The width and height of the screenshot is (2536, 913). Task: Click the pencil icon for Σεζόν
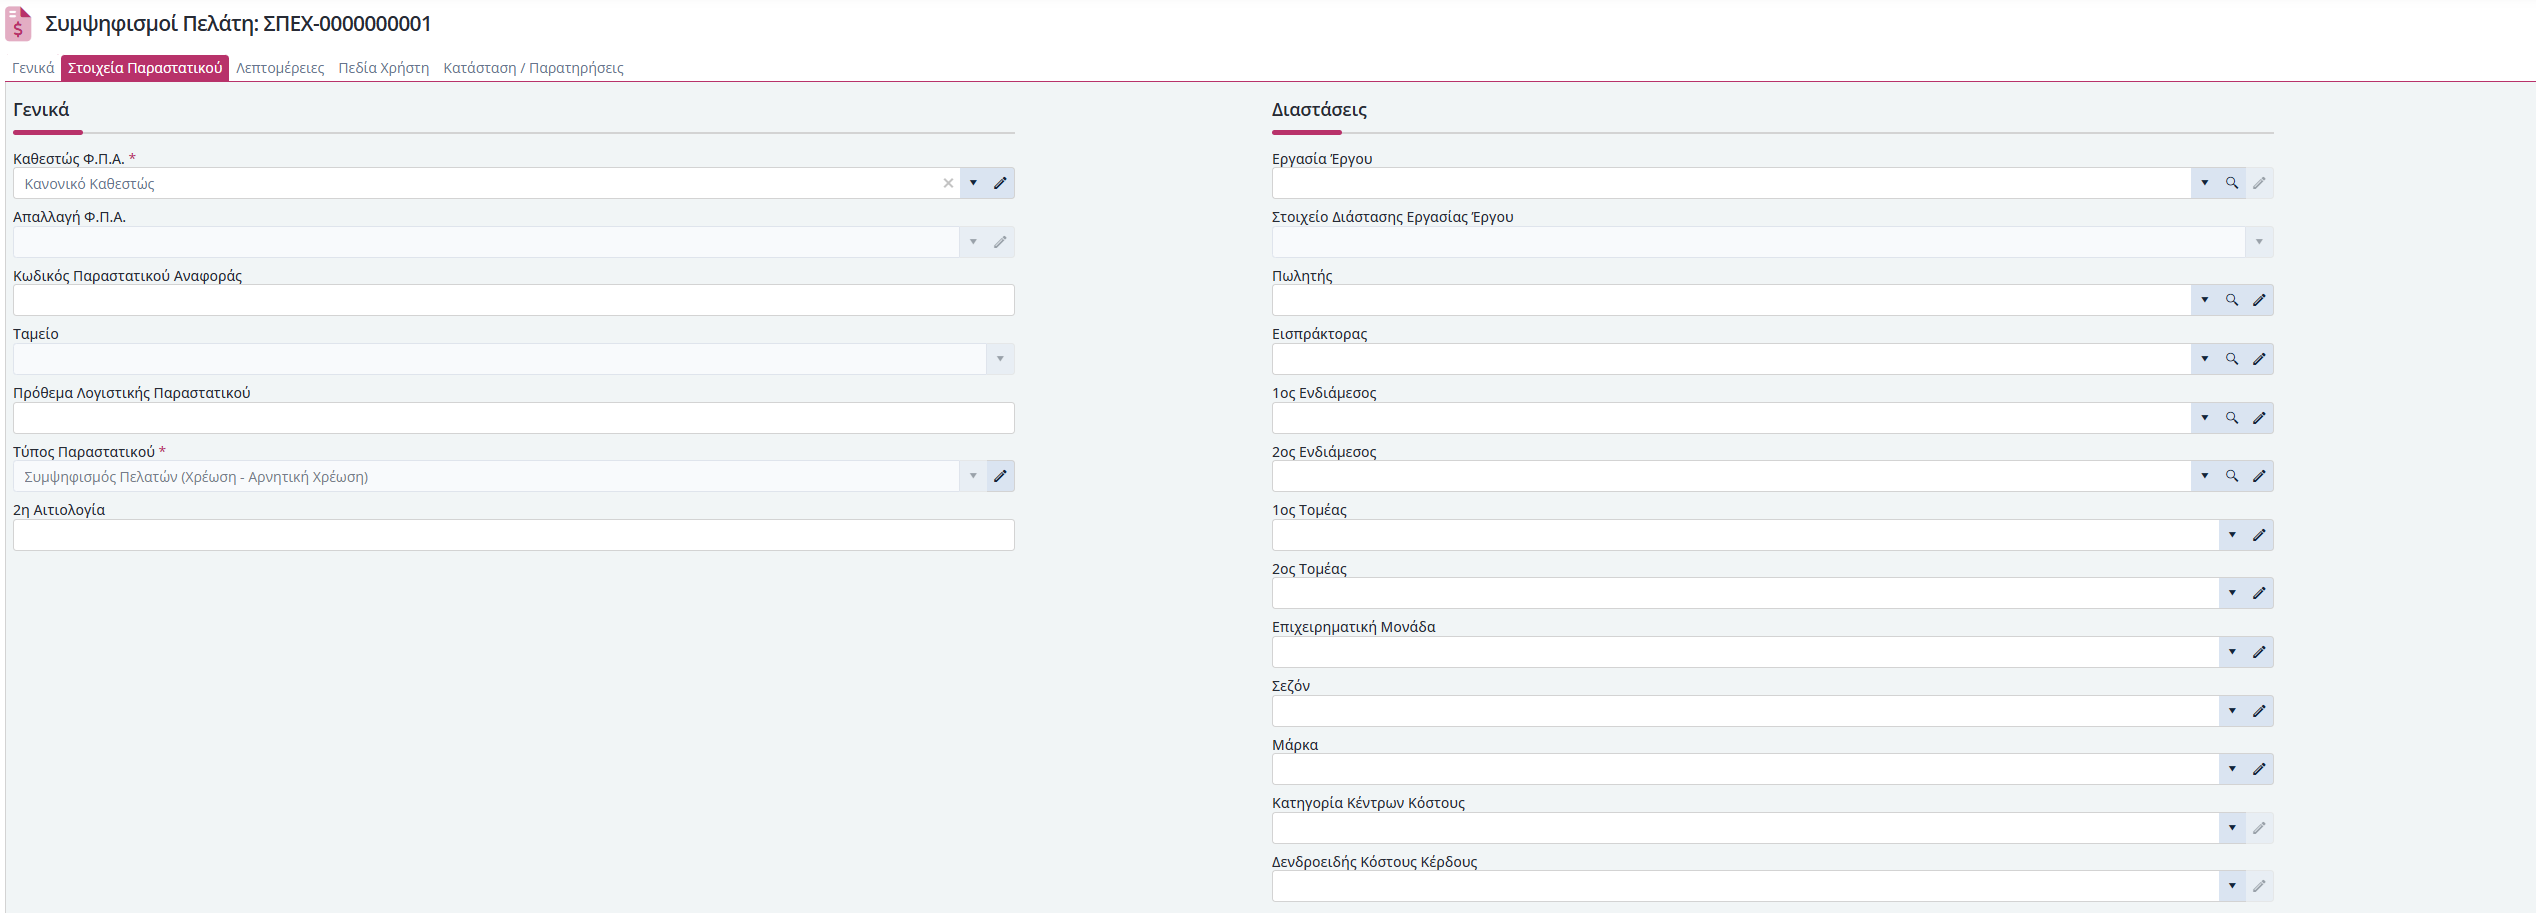[x=2259, y=711]
